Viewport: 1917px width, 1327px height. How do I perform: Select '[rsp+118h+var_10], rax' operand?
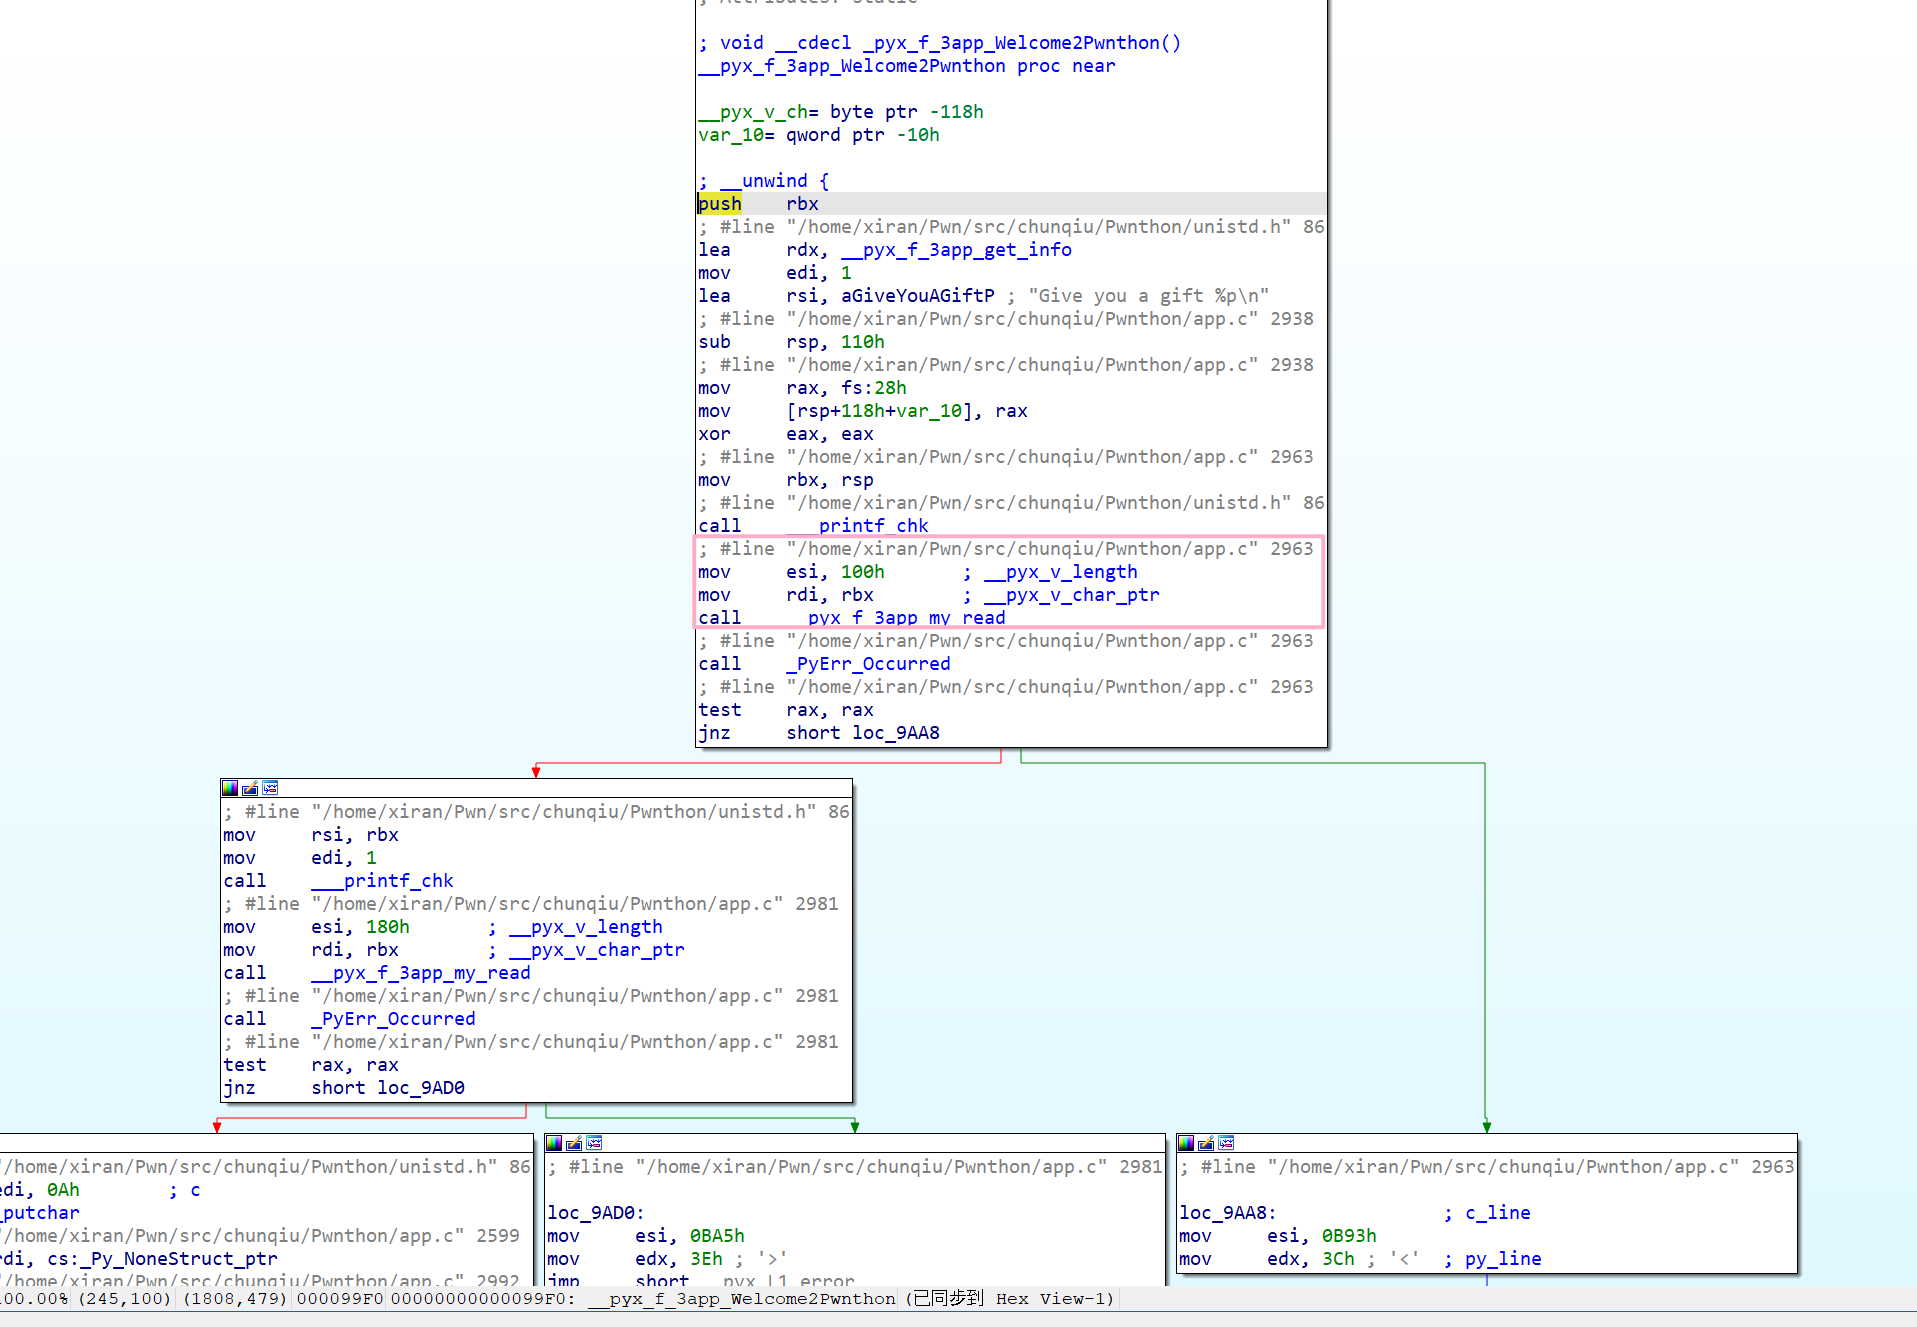coord(907,411)
